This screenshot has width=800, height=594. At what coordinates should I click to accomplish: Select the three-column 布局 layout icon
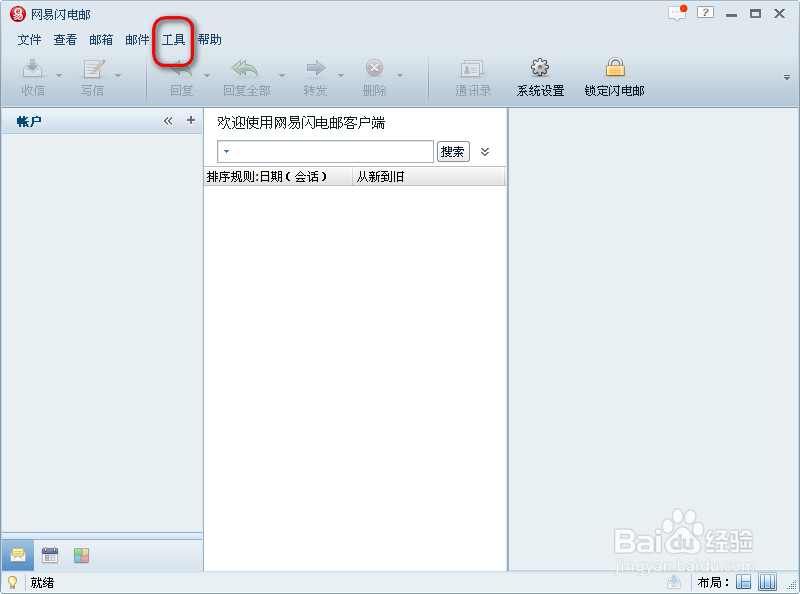point(767,582)
